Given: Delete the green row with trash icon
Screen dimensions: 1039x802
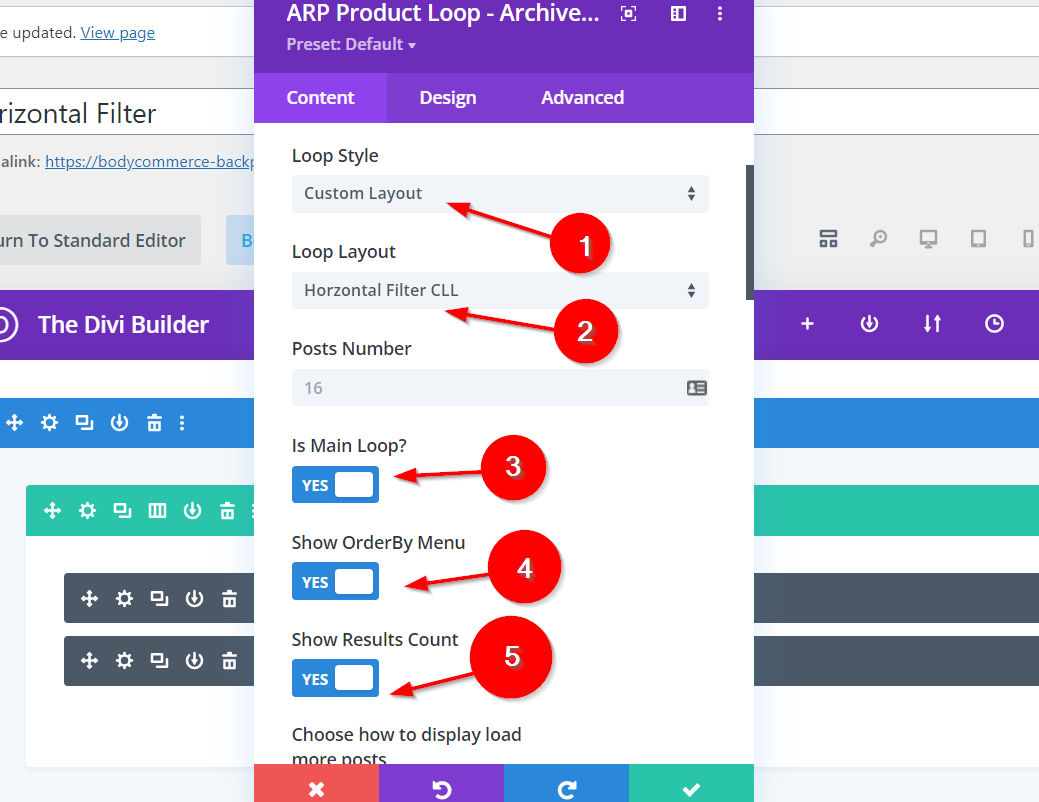Looking at the screenshot, I should [227, 511].
